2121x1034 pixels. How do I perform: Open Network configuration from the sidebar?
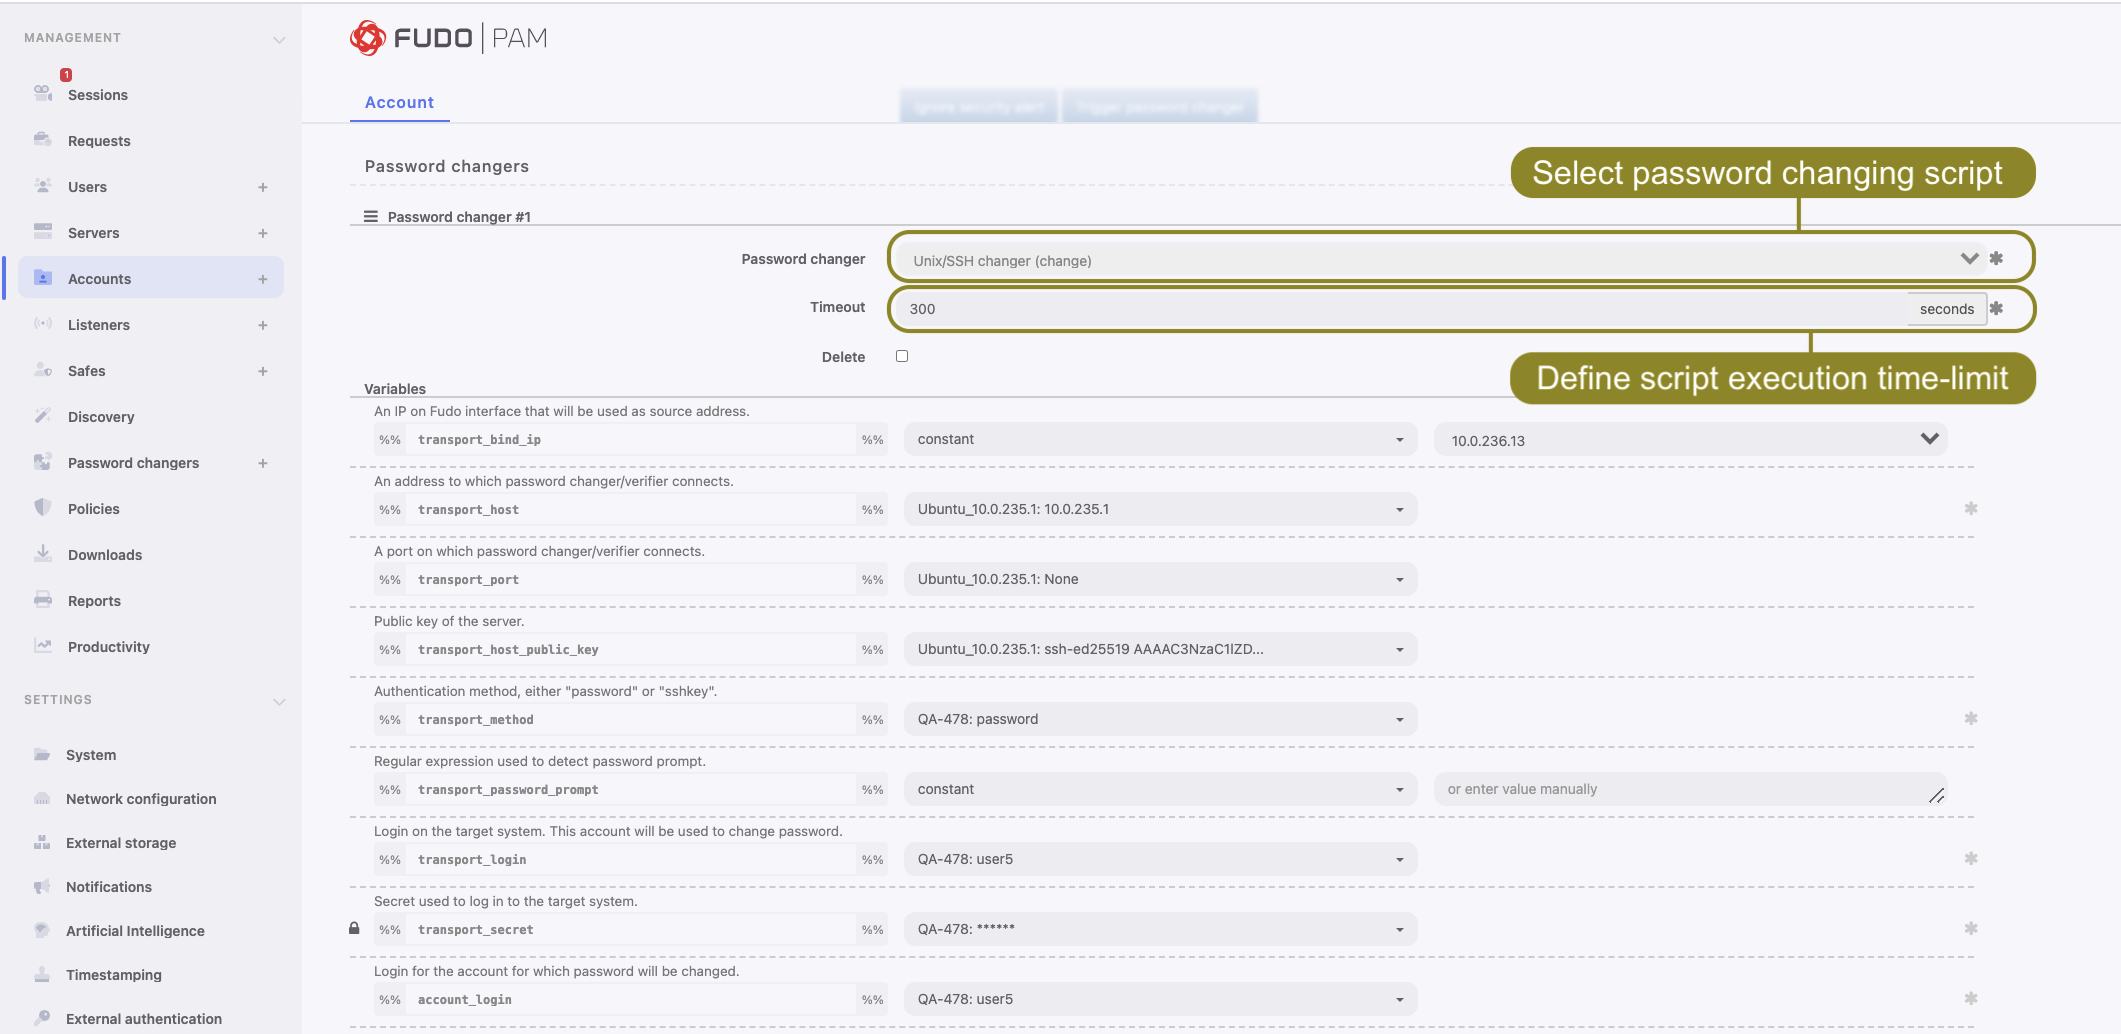click(140, 799)
